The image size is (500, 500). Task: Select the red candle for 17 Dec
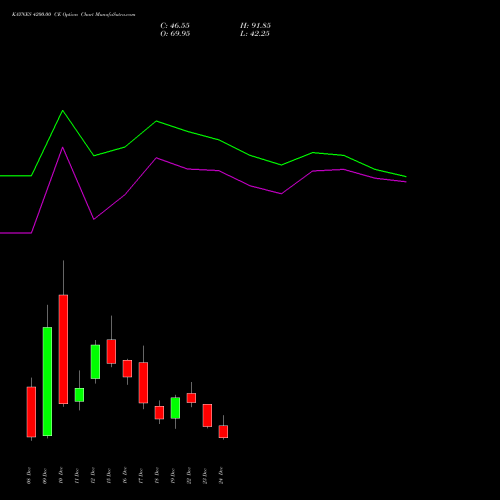pyautogui.click(x=143, y=382)
